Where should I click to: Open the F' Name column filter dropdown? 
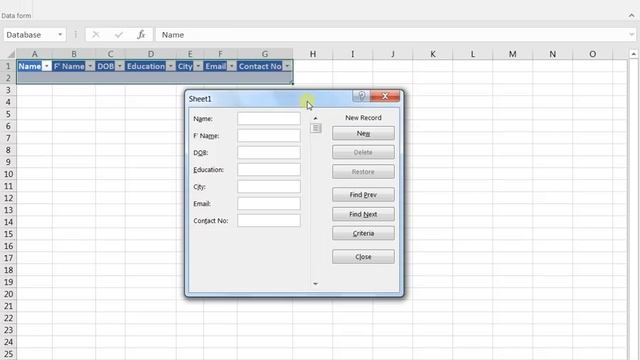(90, 66)
